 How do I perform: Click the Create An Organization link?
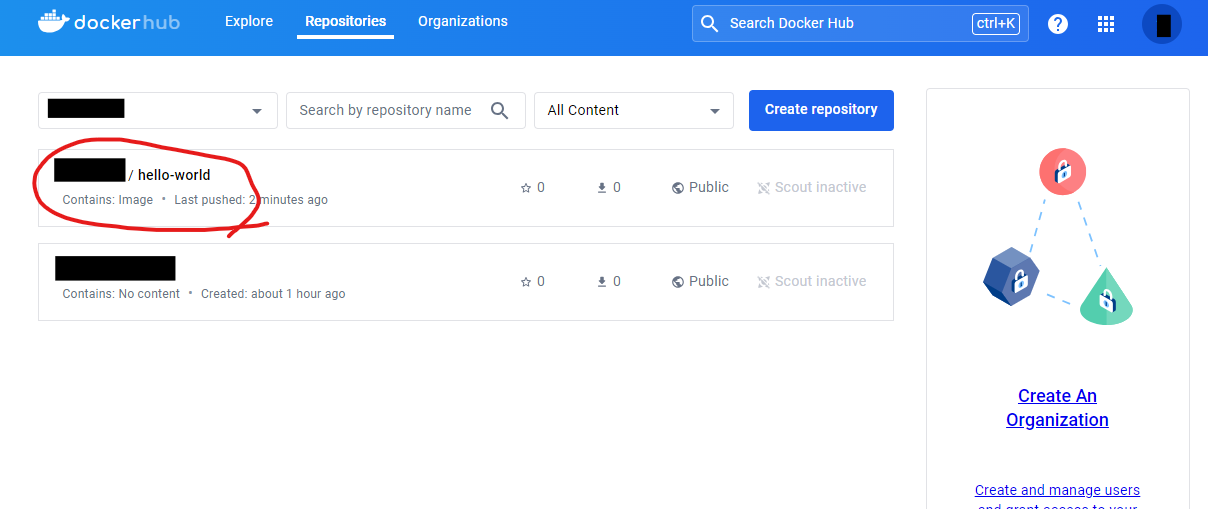pyautogui.click(x=1057, y=408)
